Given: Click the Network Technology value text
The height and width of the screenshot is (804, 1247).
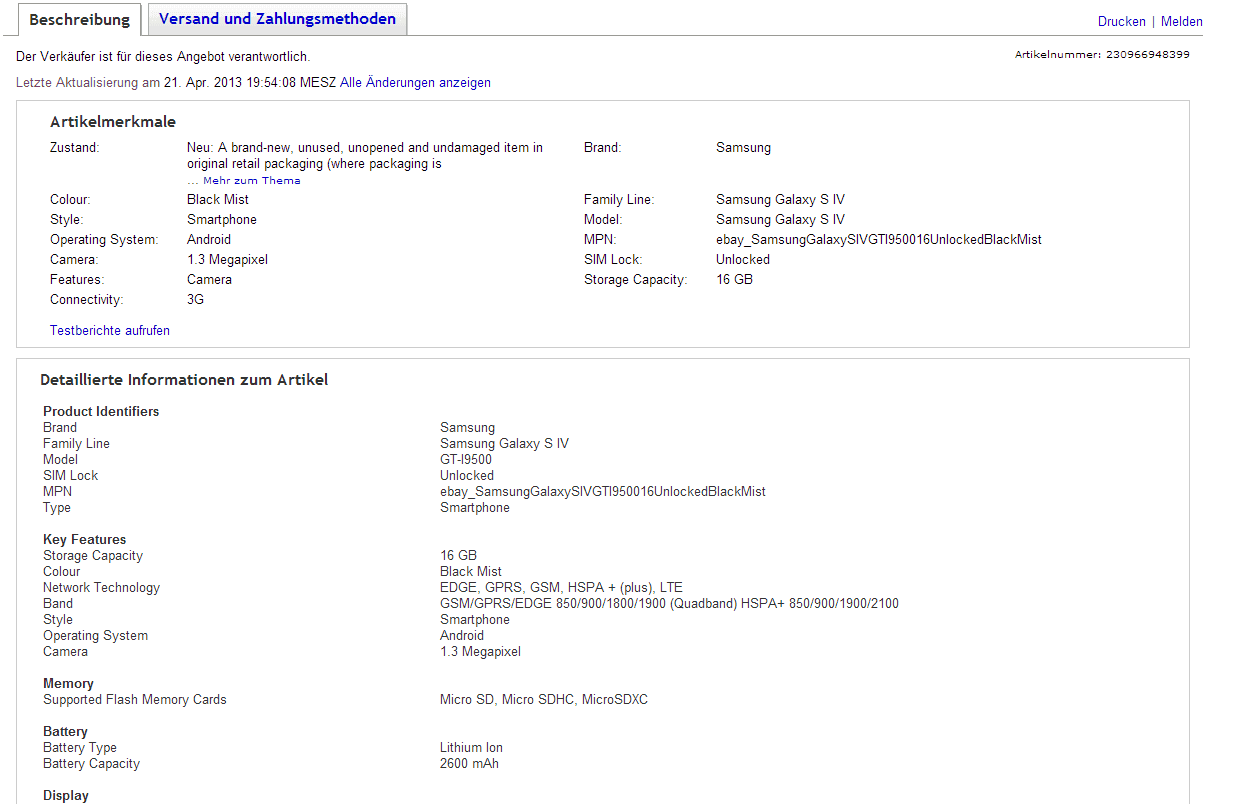Looking at the screenshot, I should coord(561,588).
